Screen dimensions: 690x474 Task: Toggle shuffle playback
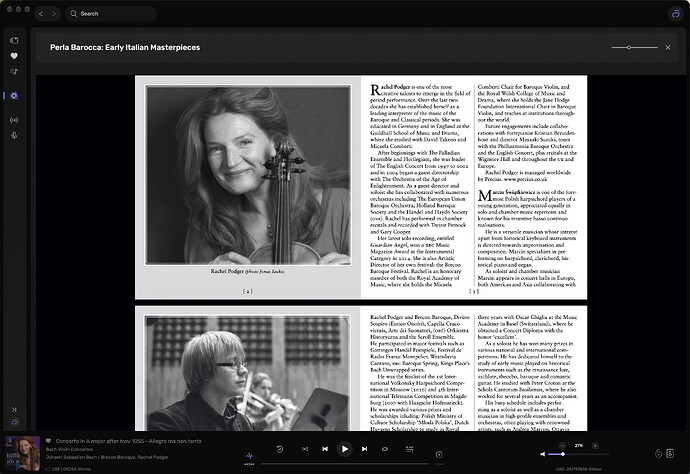click(x=305, y=449)
